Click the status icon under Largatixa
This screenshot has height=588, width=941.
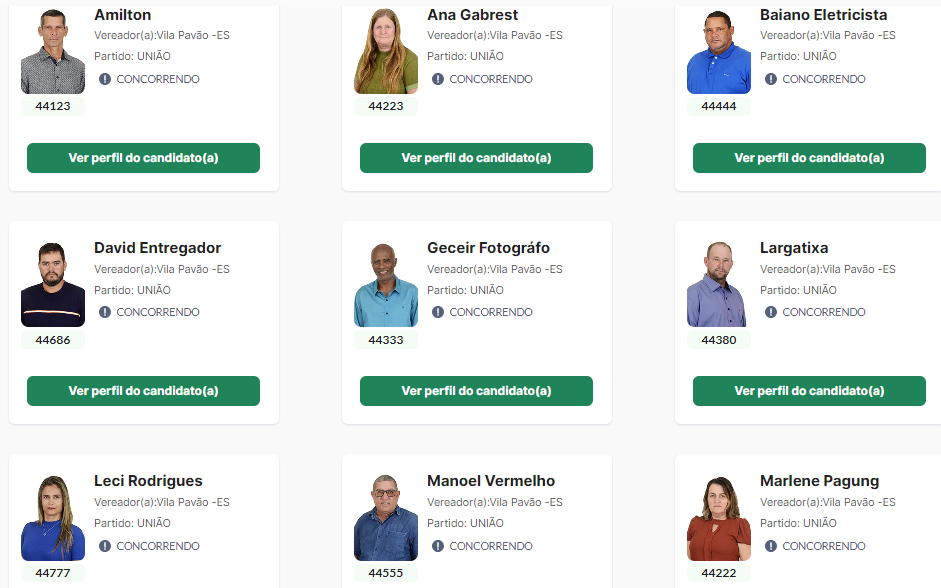pos(771,312)
